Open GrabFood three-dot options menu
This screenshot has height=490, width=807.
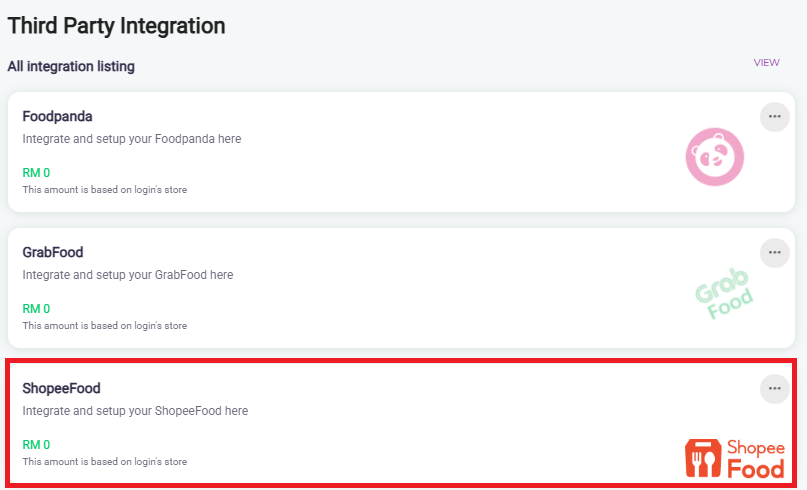pos(774,253)
